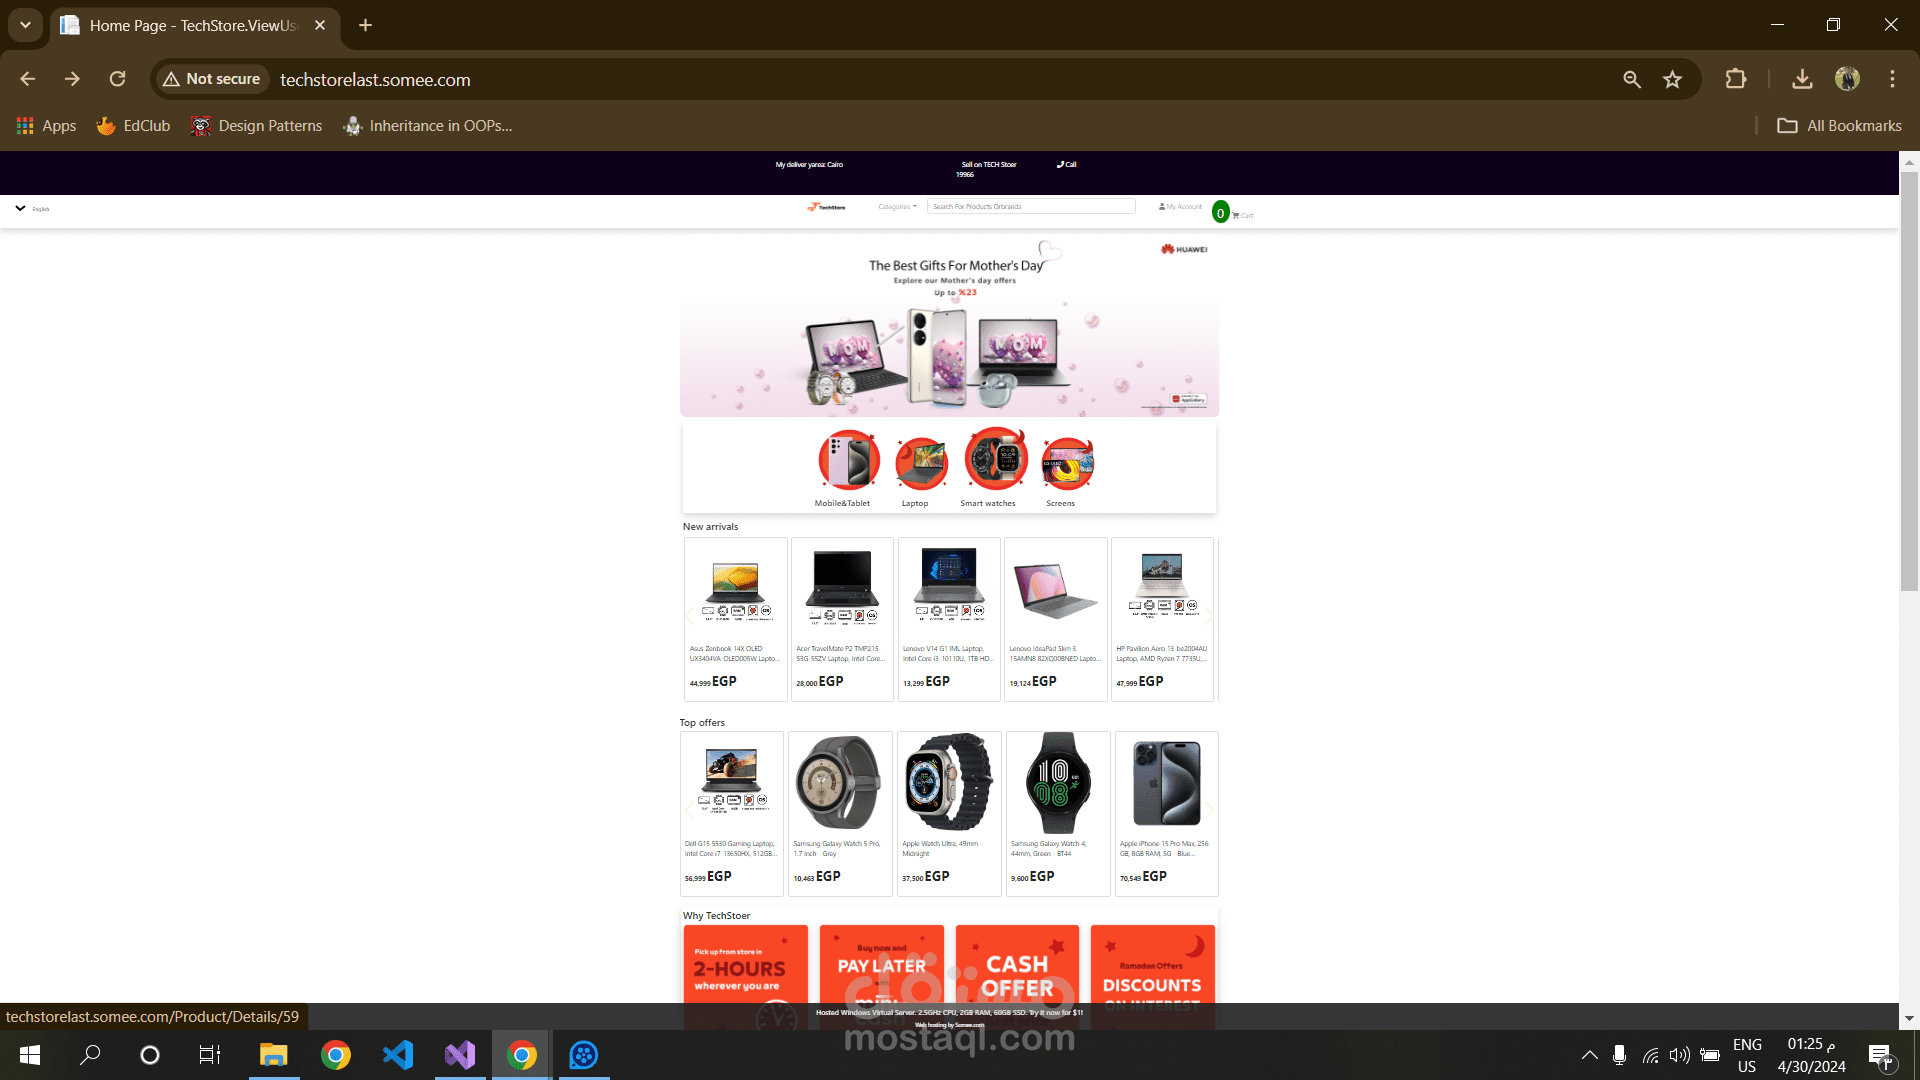This screenshot has height=1080, width=1920.
Task: Go forward in browser history
Action: point(72,79)
